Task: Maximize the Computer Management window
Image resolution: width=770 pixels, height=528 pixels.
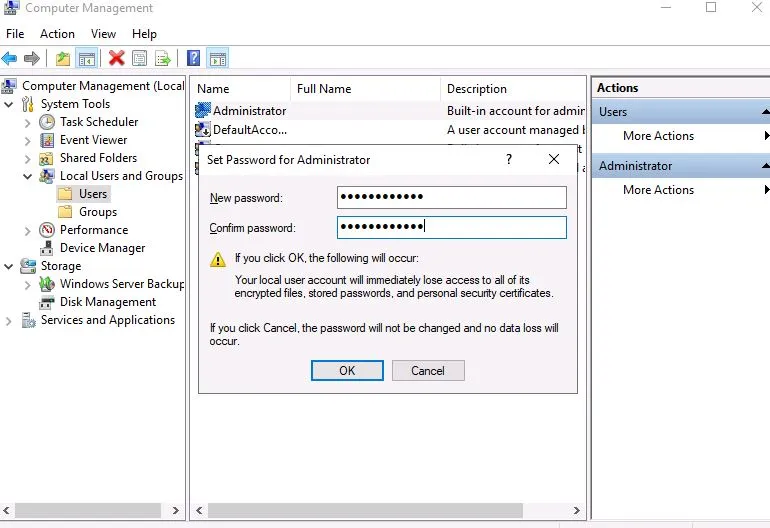Action: [711, 7]
